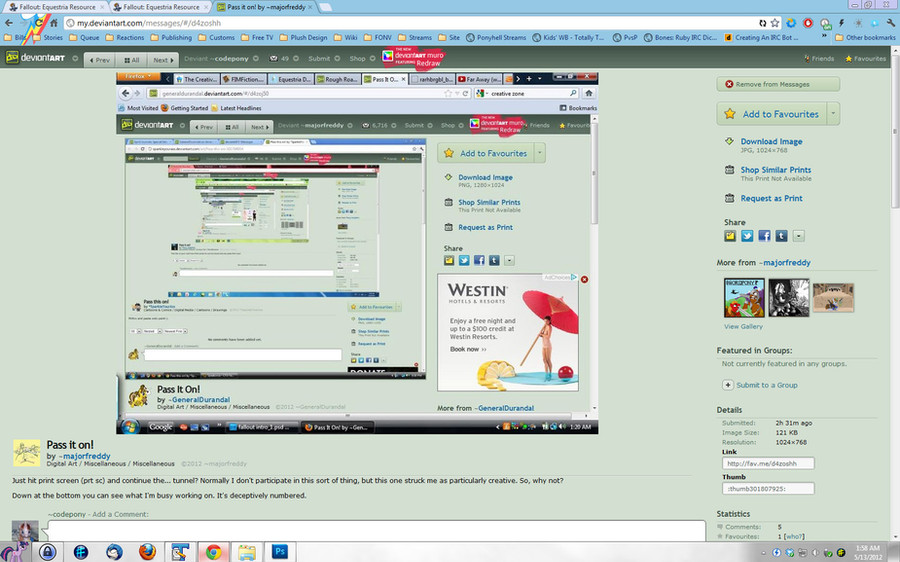900x562 pixels.
Task: Click the Download Image link
Action: (x=771, y=141)
